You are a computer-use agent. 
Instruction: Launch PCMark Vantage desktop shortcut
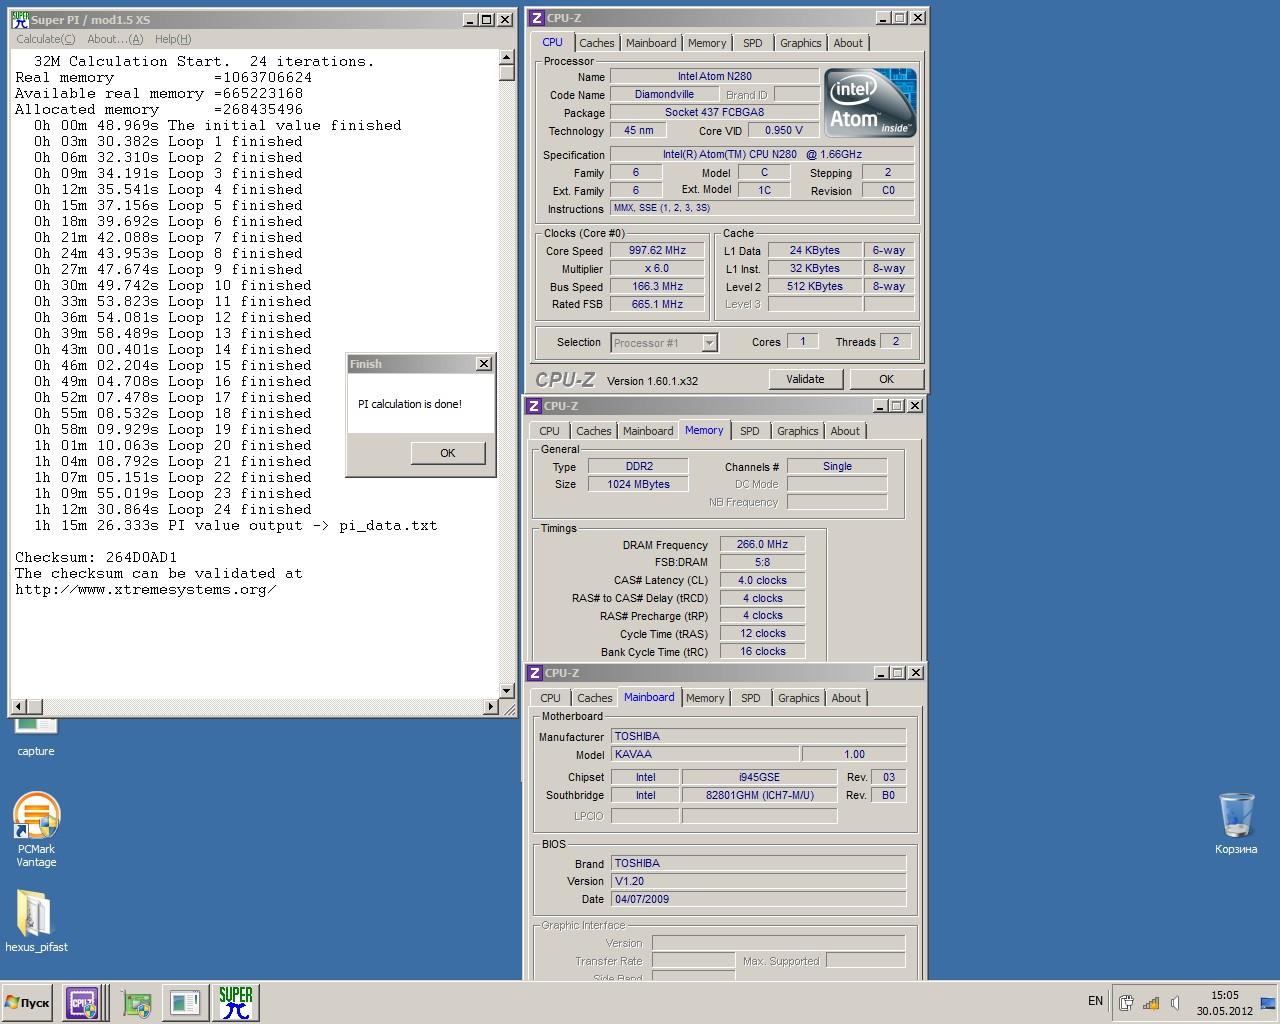36,829
